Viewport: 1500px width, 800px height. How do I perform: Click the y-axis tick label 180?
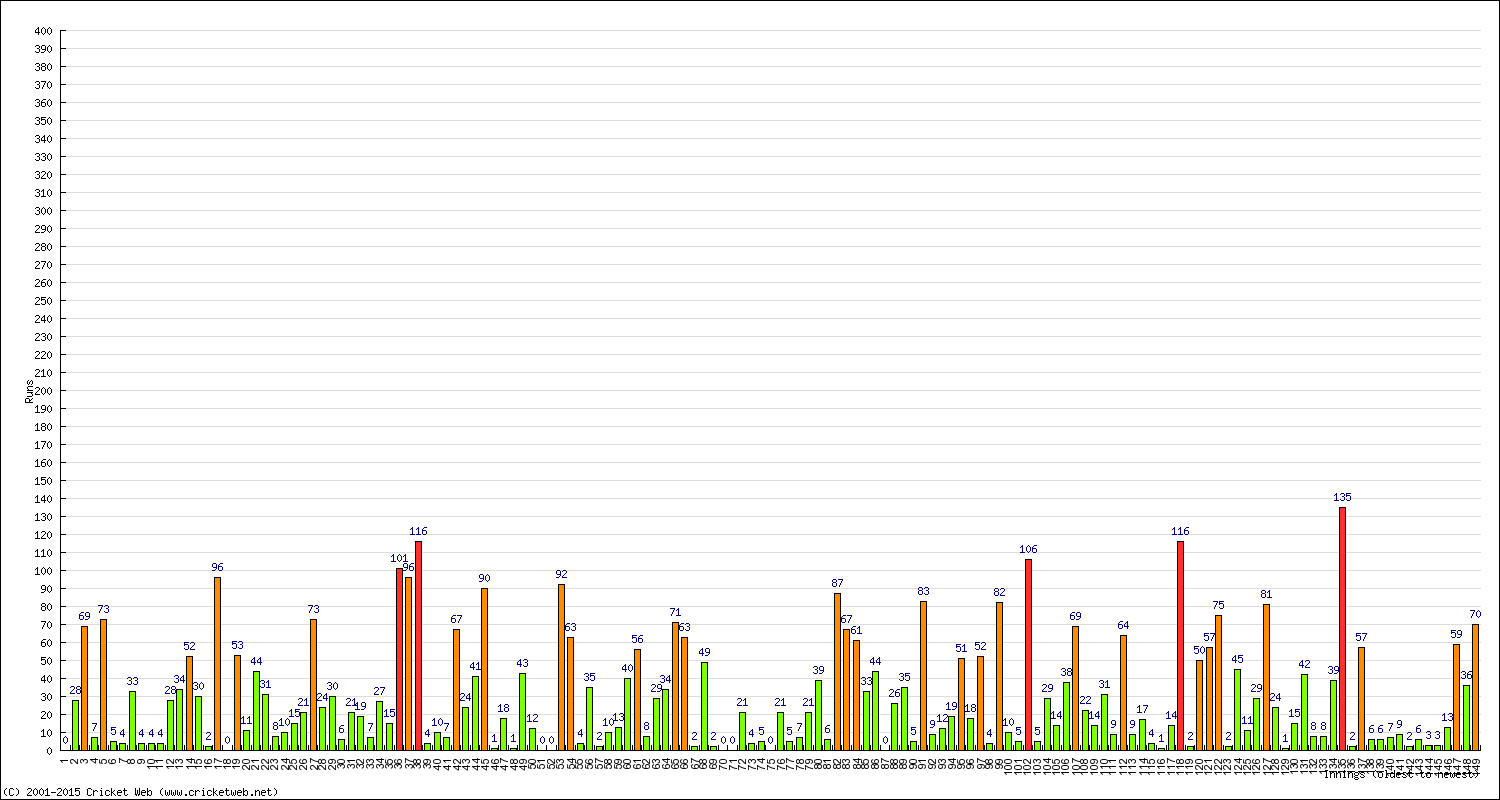point(42,427)
